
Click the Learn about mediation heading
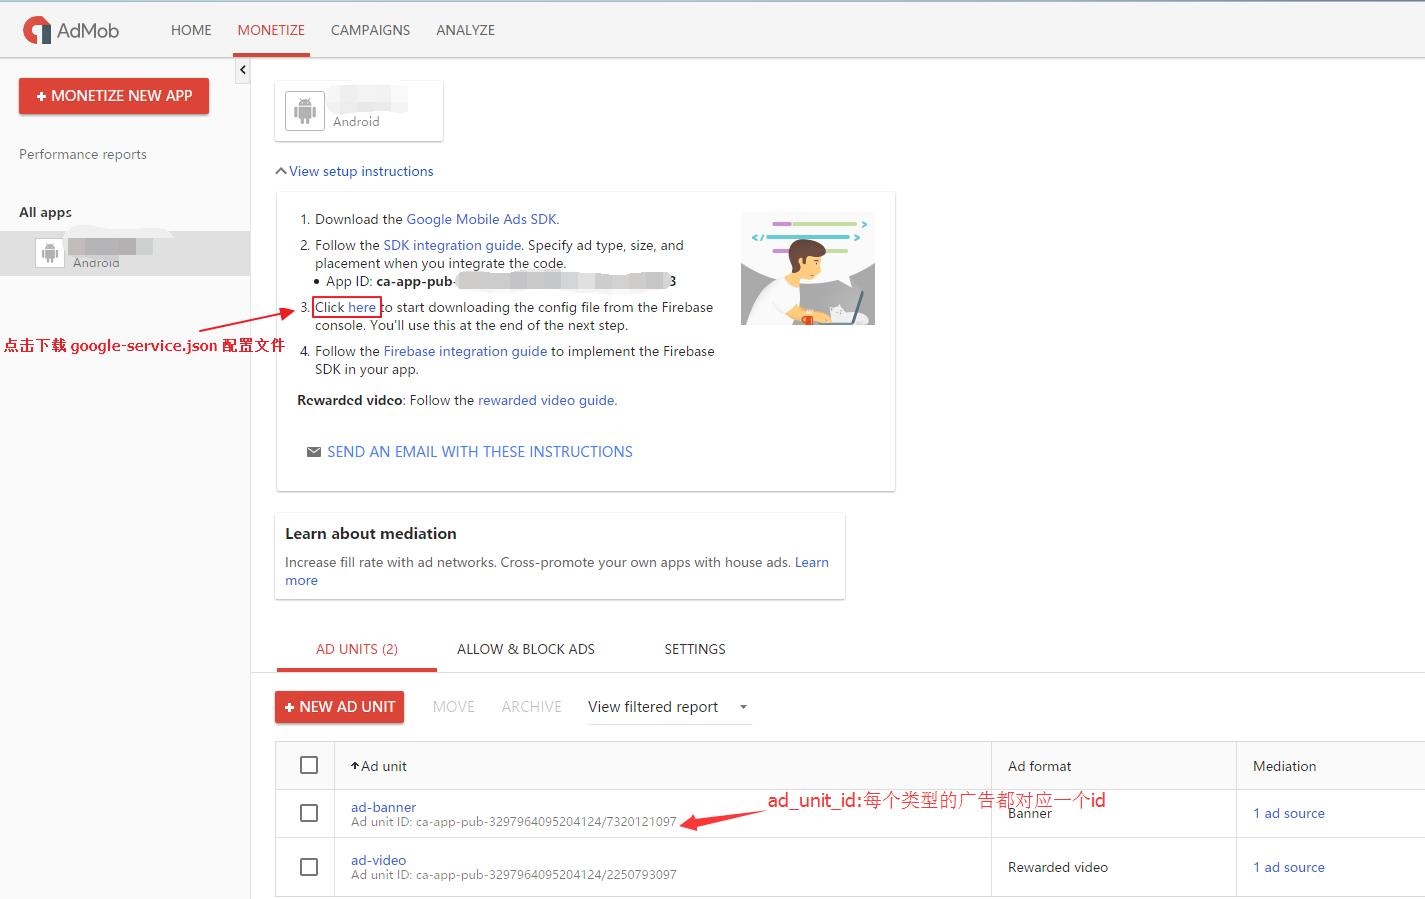coord(371,534)
